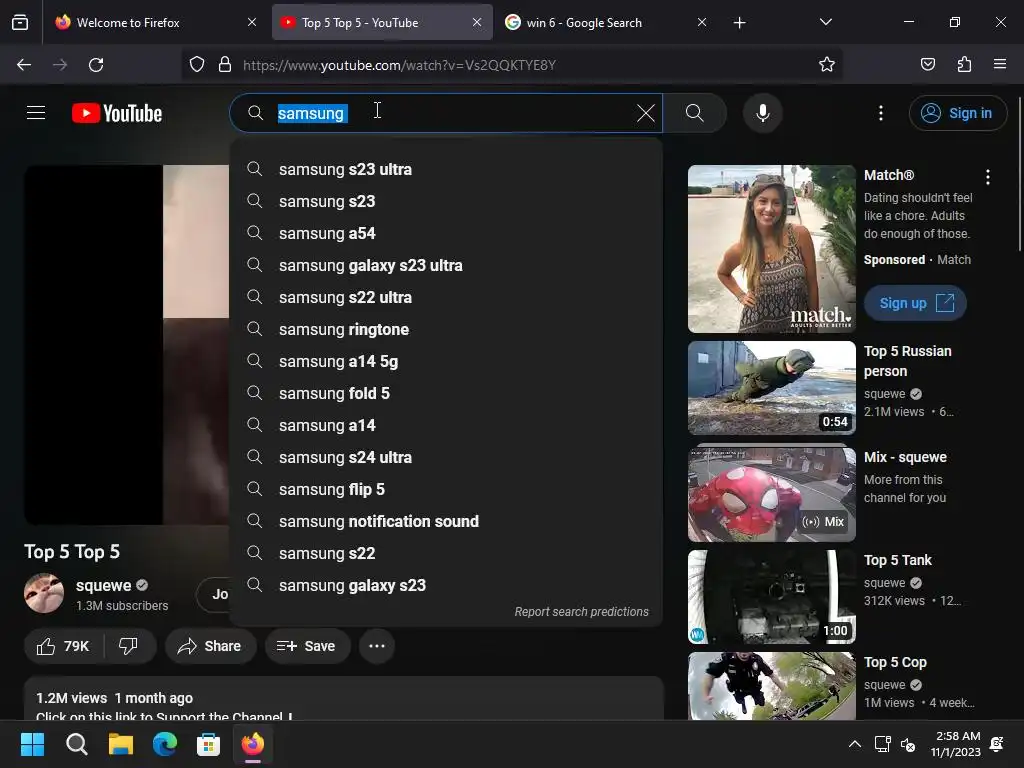
Task: Start voice search with the microphone
Action: coord(762,113)
